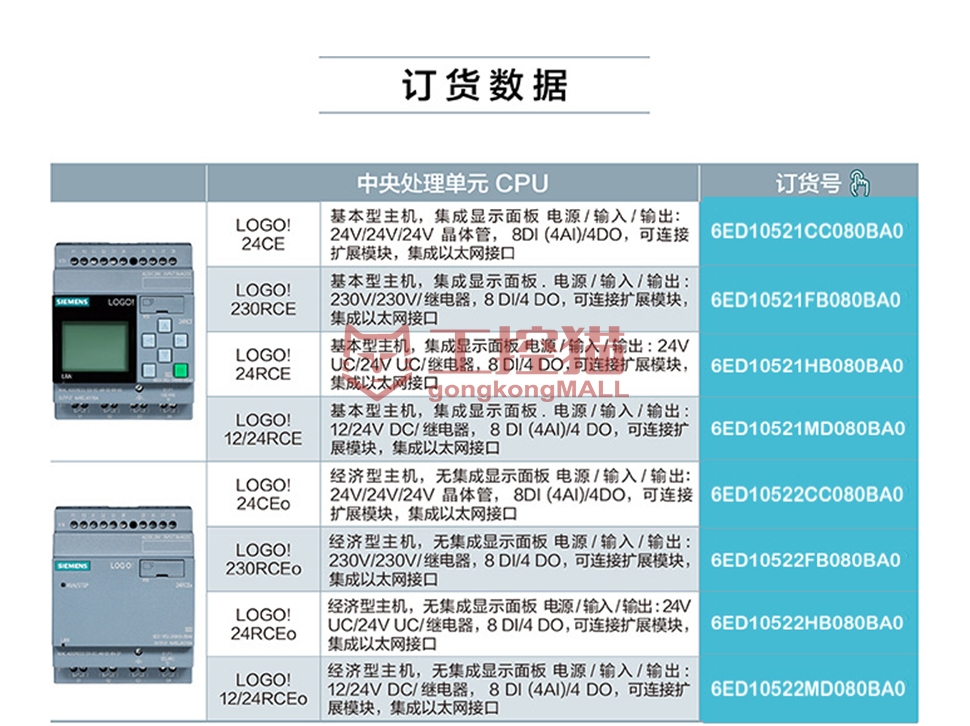This screenshot has width=970, height=726.
Task: Click the LOGO! 24RCEo model cell
Action: (263, 624)
